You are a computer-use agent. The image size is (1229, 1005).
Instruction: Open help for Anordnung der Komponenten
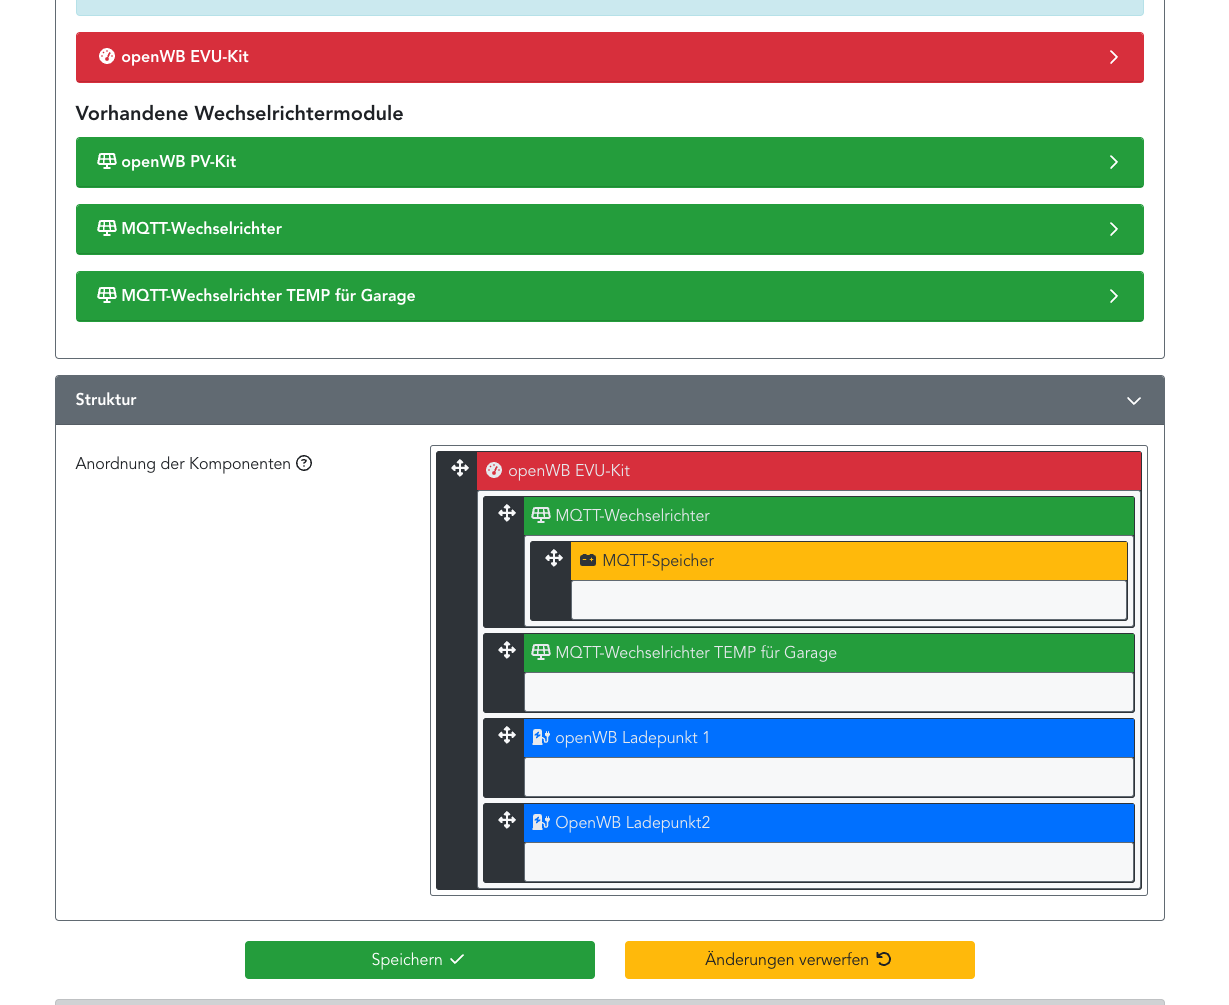pyautogui.click(x=304, y=463)
